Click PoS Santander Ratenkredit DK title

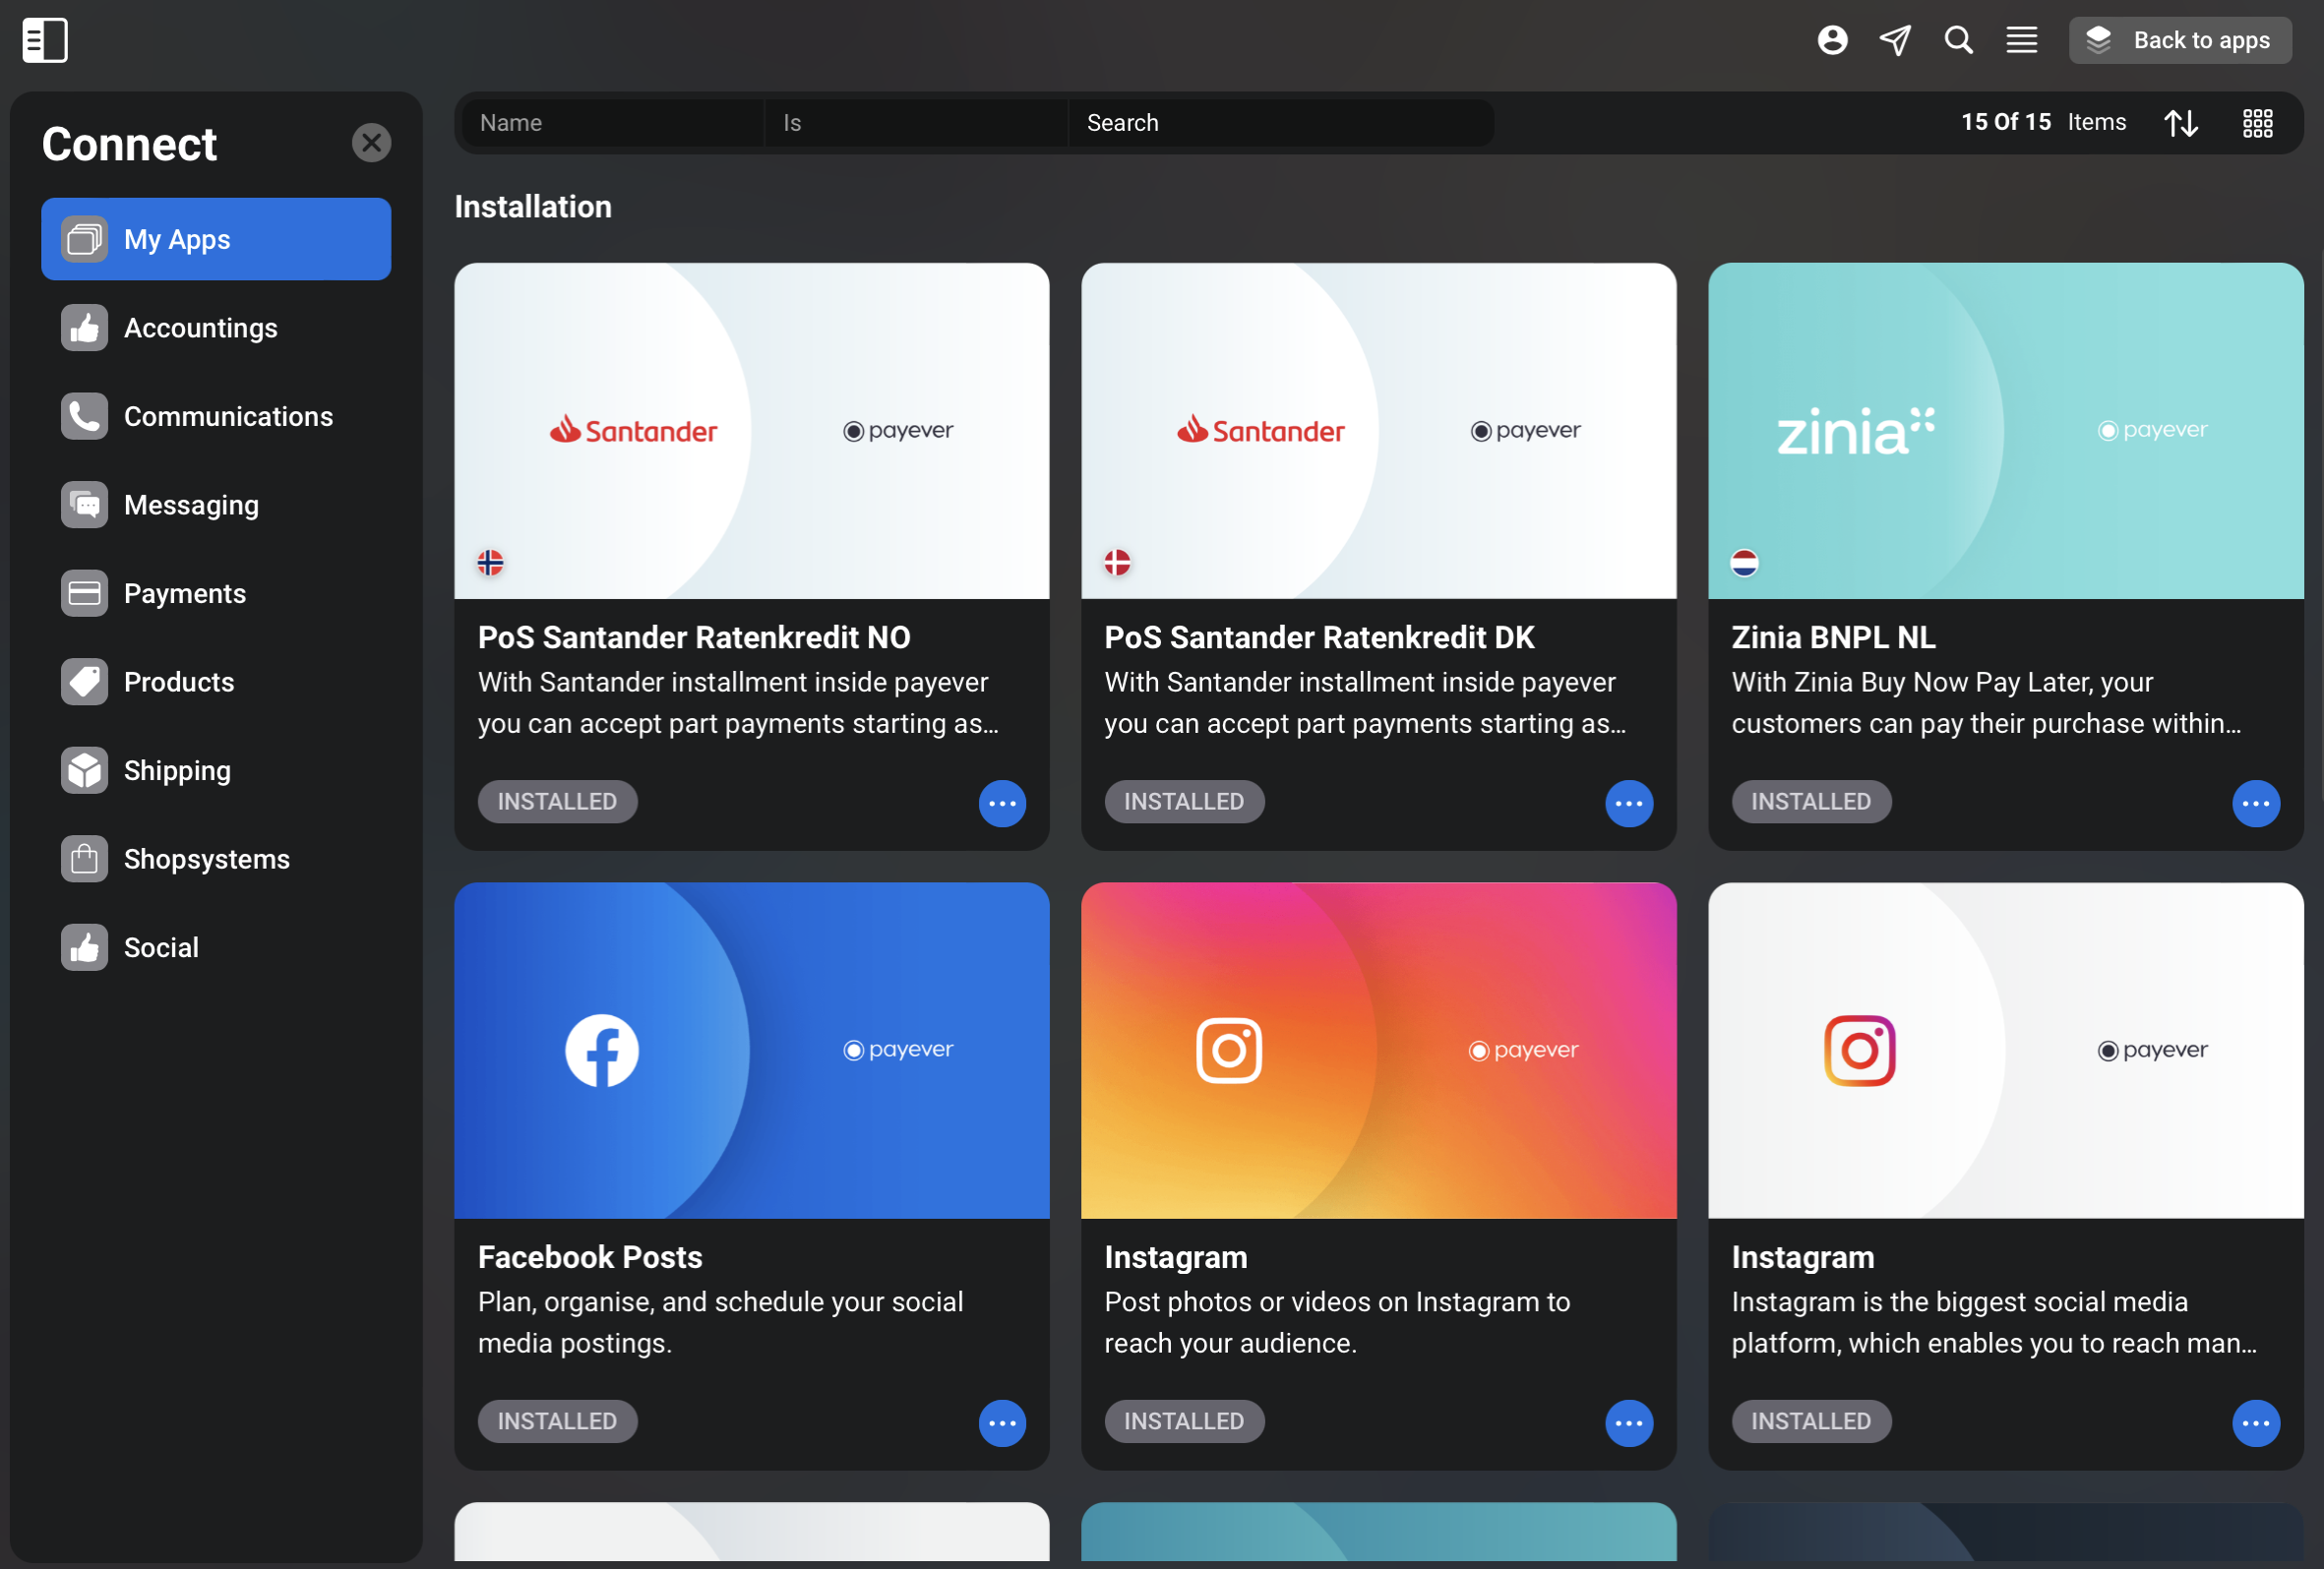coord(1319,637)
